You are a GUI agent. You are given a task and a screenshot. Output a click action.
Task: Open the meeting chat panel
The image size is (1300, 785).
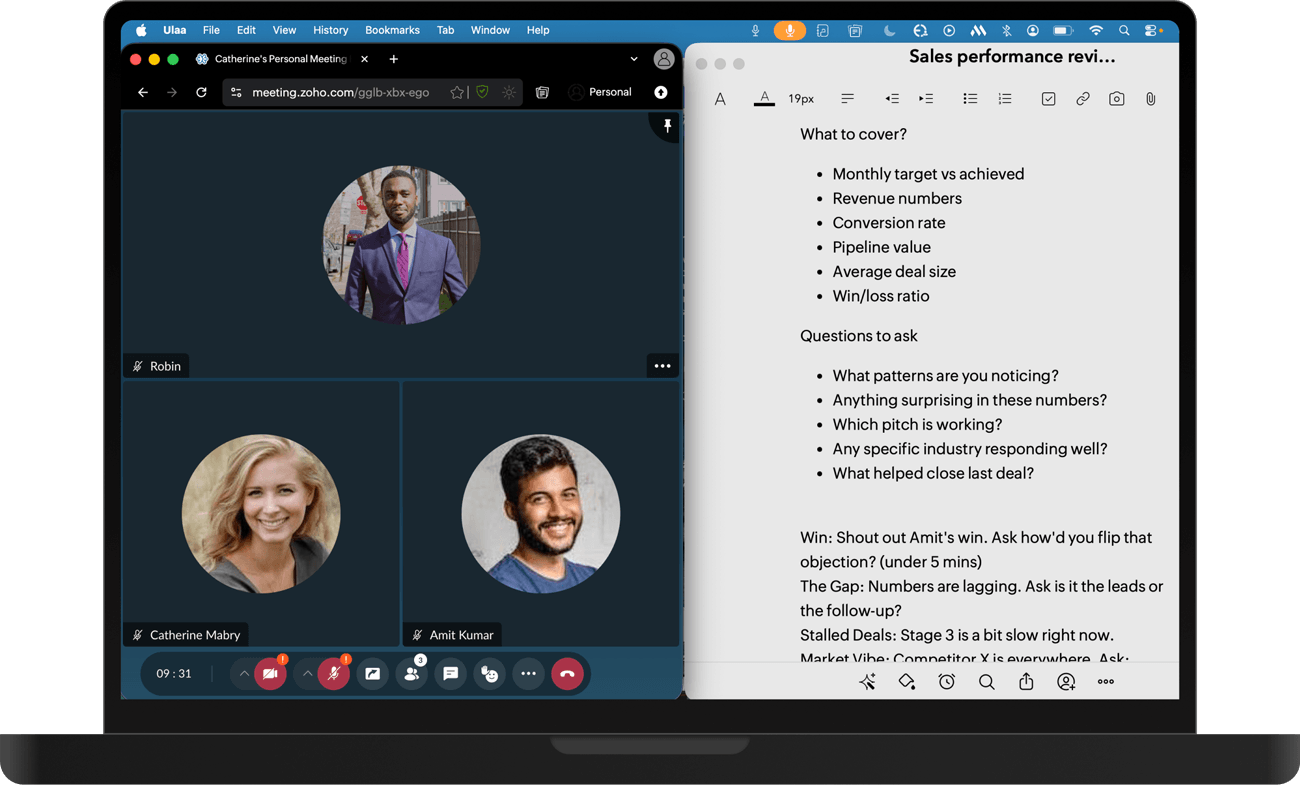450,674
